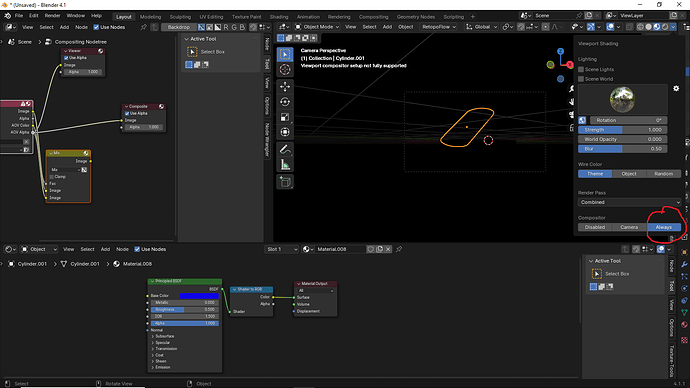Viewport: 690px width, 388px height.
Task: Toggle Use Nodes in shader editor header
Action: click(137, 249)
